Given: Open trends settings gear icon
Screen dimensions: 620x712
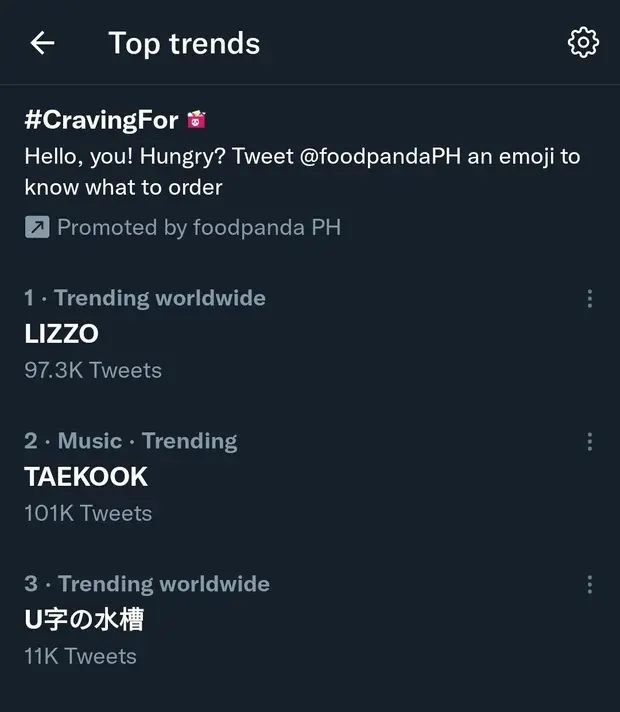Looking at the screenshot, I should (583, 43).
